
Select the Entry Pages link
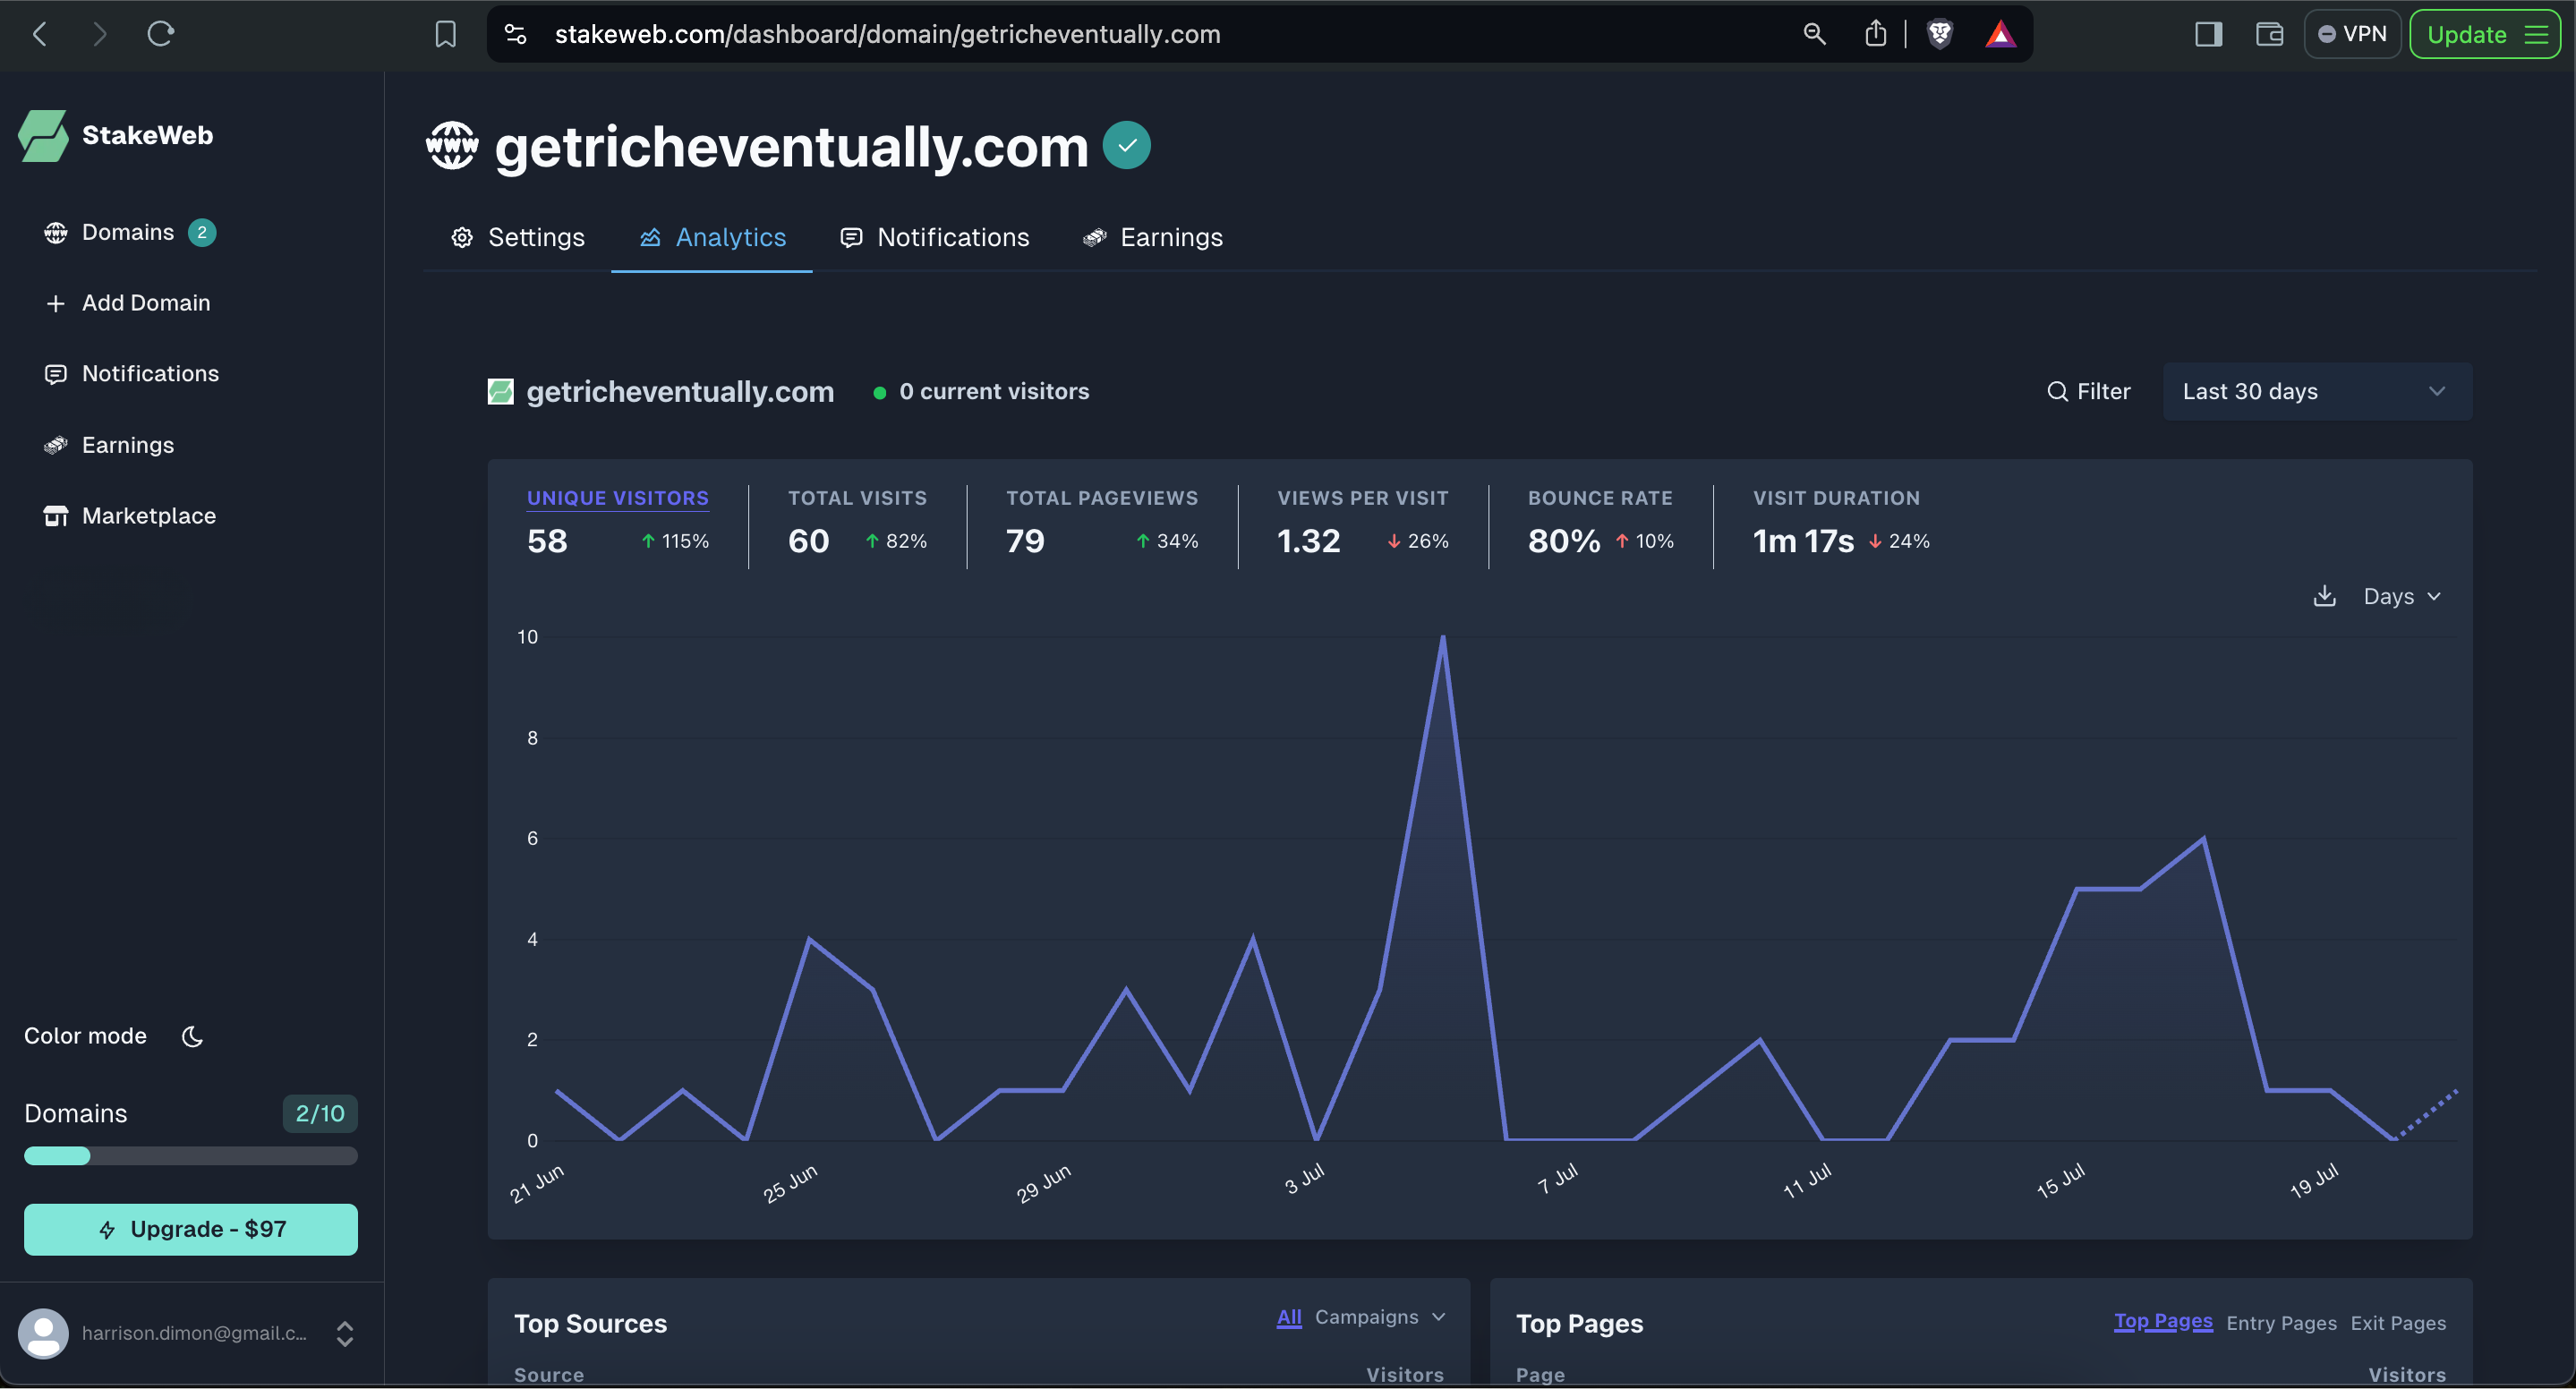pos(2281,1323)
